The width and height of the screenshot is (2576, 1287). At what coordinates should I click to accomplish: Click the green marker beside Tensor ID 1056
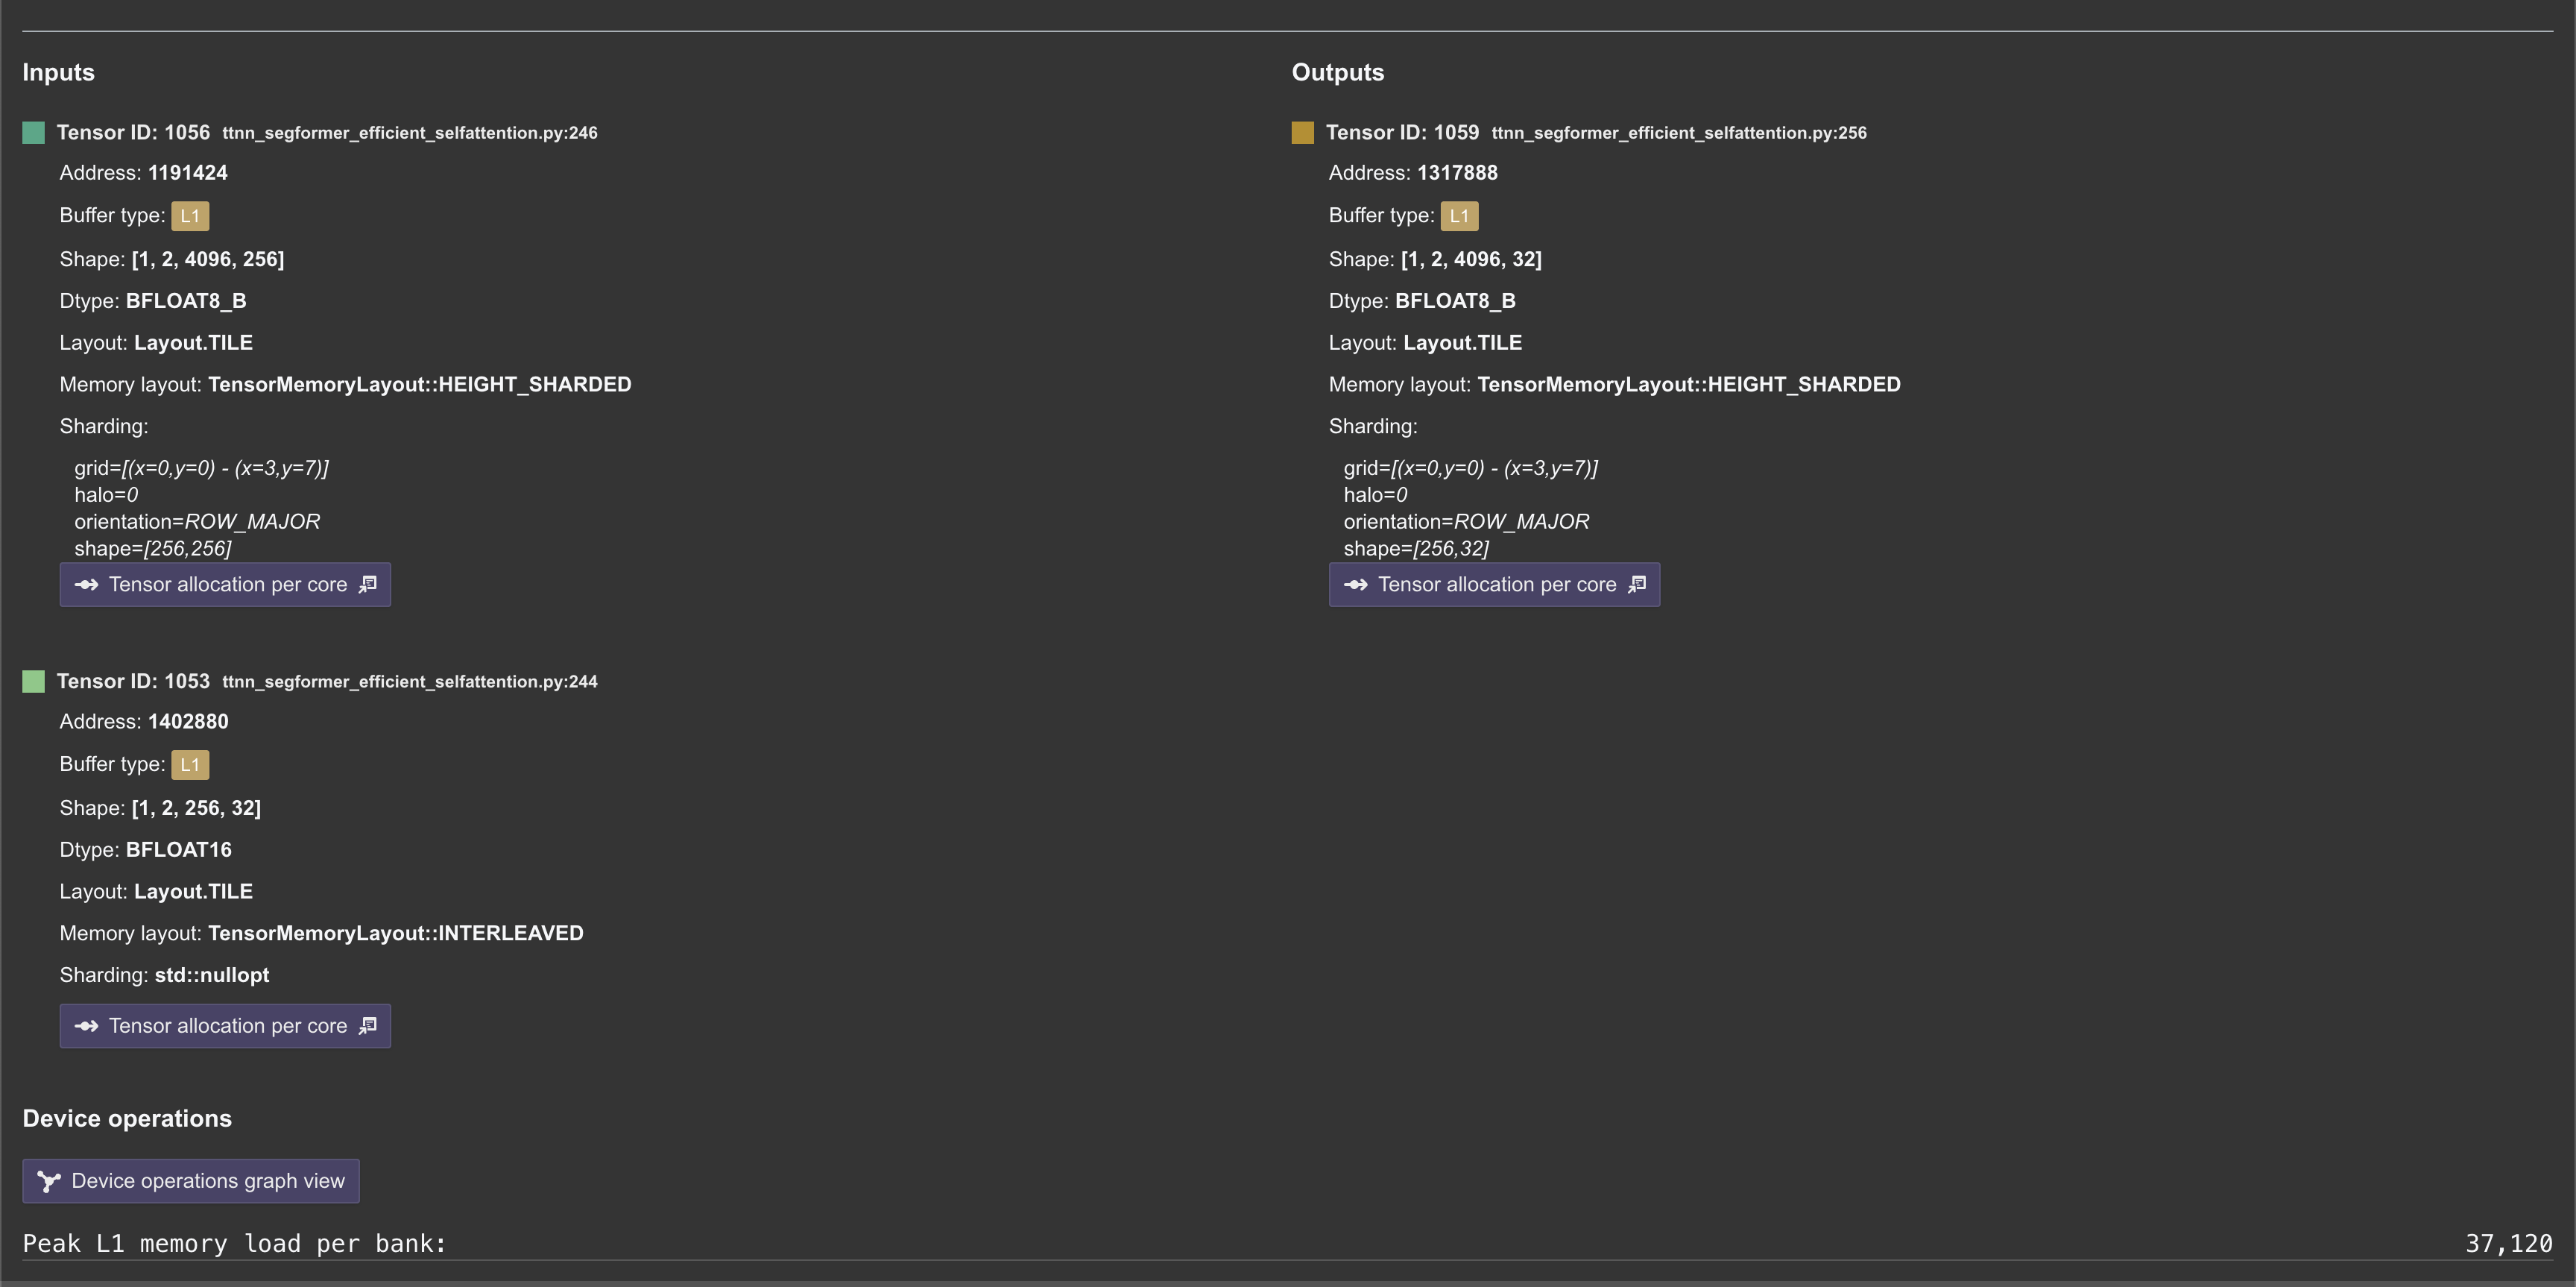tap(33, 131)
